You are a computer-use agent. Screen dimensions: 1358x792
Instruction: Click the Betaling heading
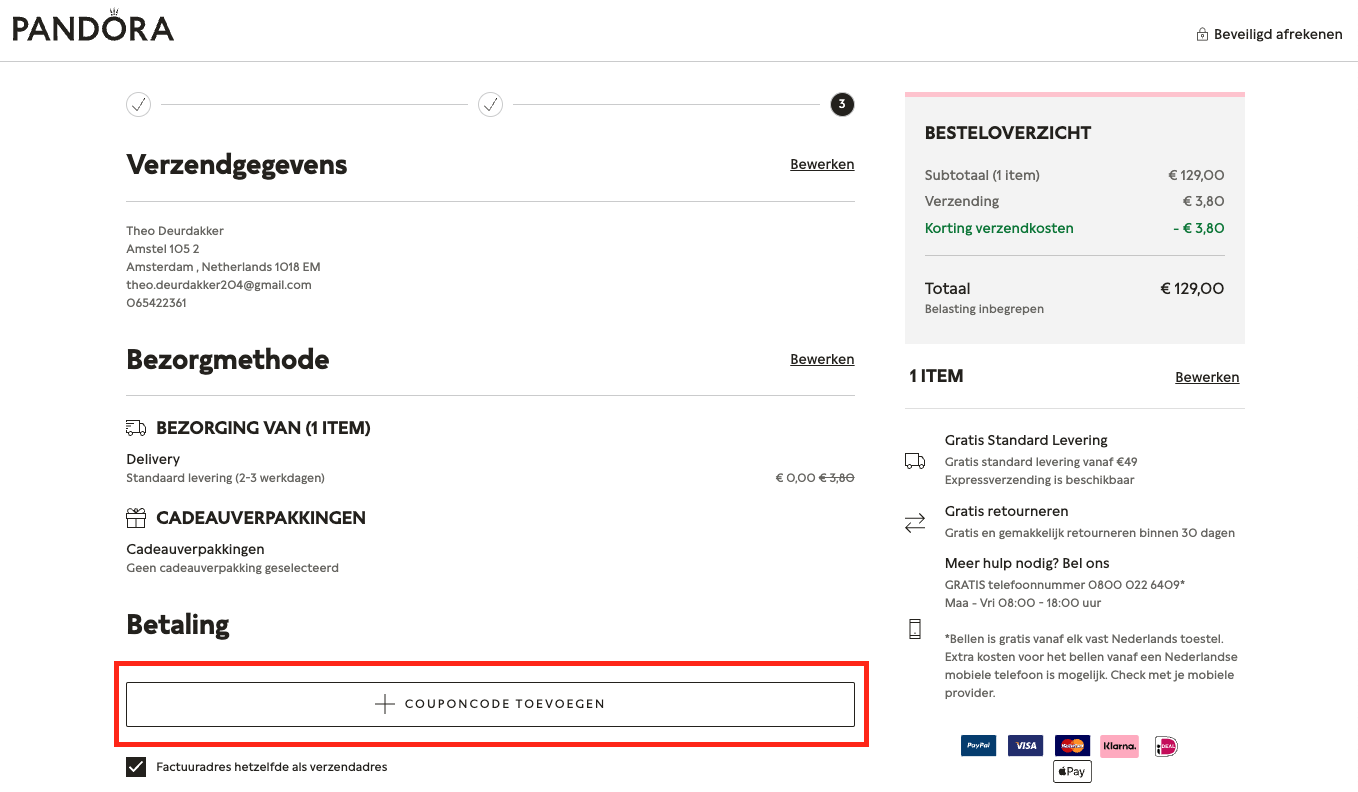click(x=178, y=625)
